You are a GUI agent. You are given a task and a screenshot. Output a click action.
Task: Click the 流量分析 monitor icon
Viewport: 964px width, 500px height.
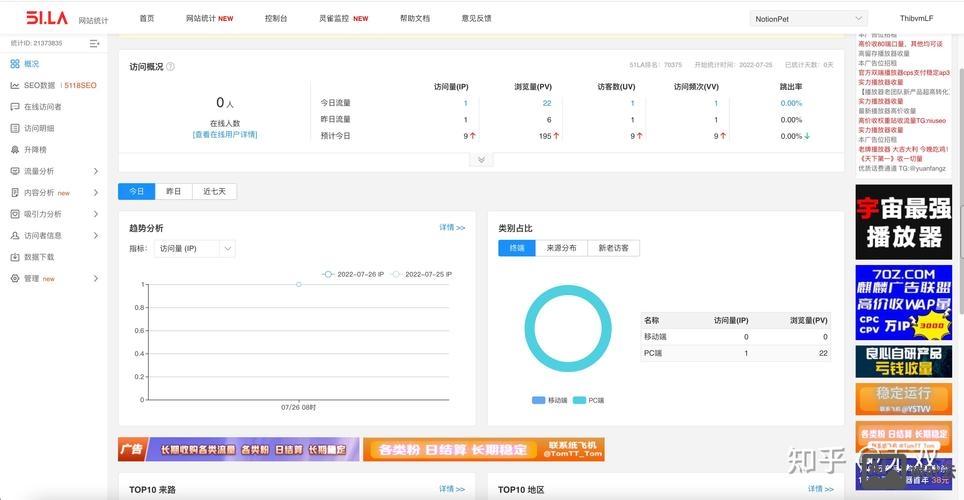pyautogui.click(x=15, y=172)
